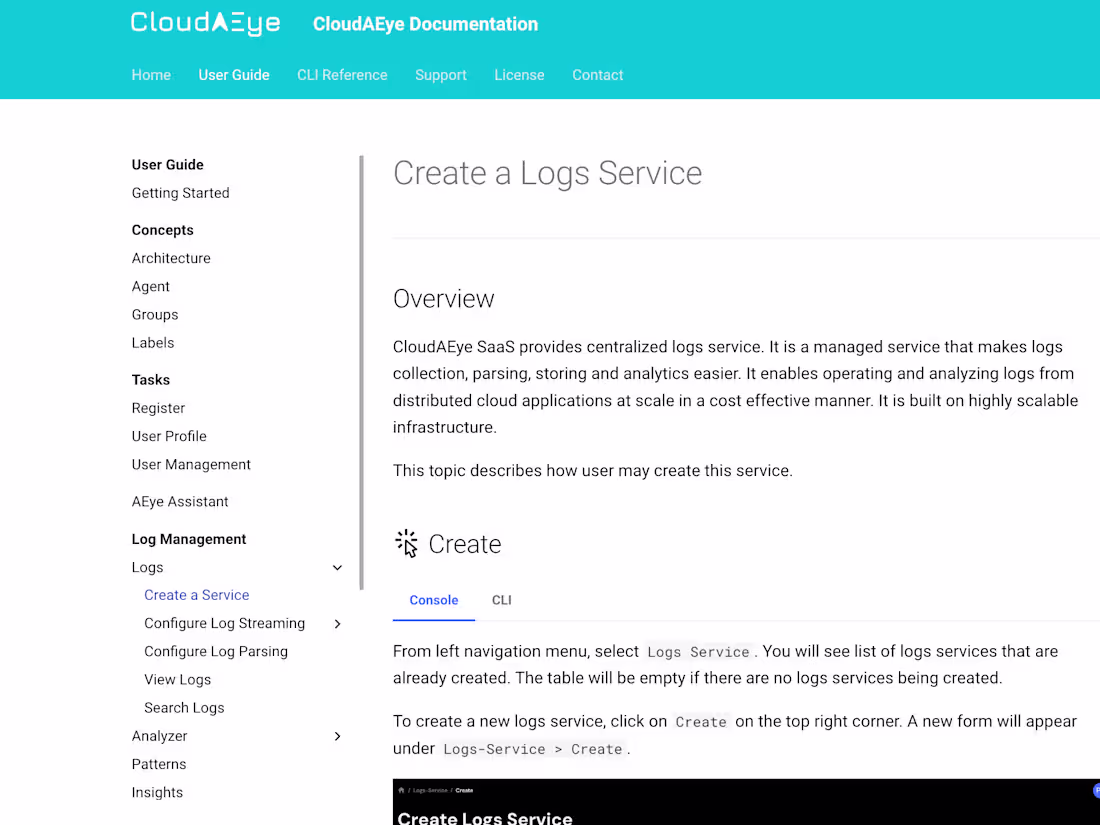Go to the Support page
The height and width of the screenshot is (825, 1100).
441,75
